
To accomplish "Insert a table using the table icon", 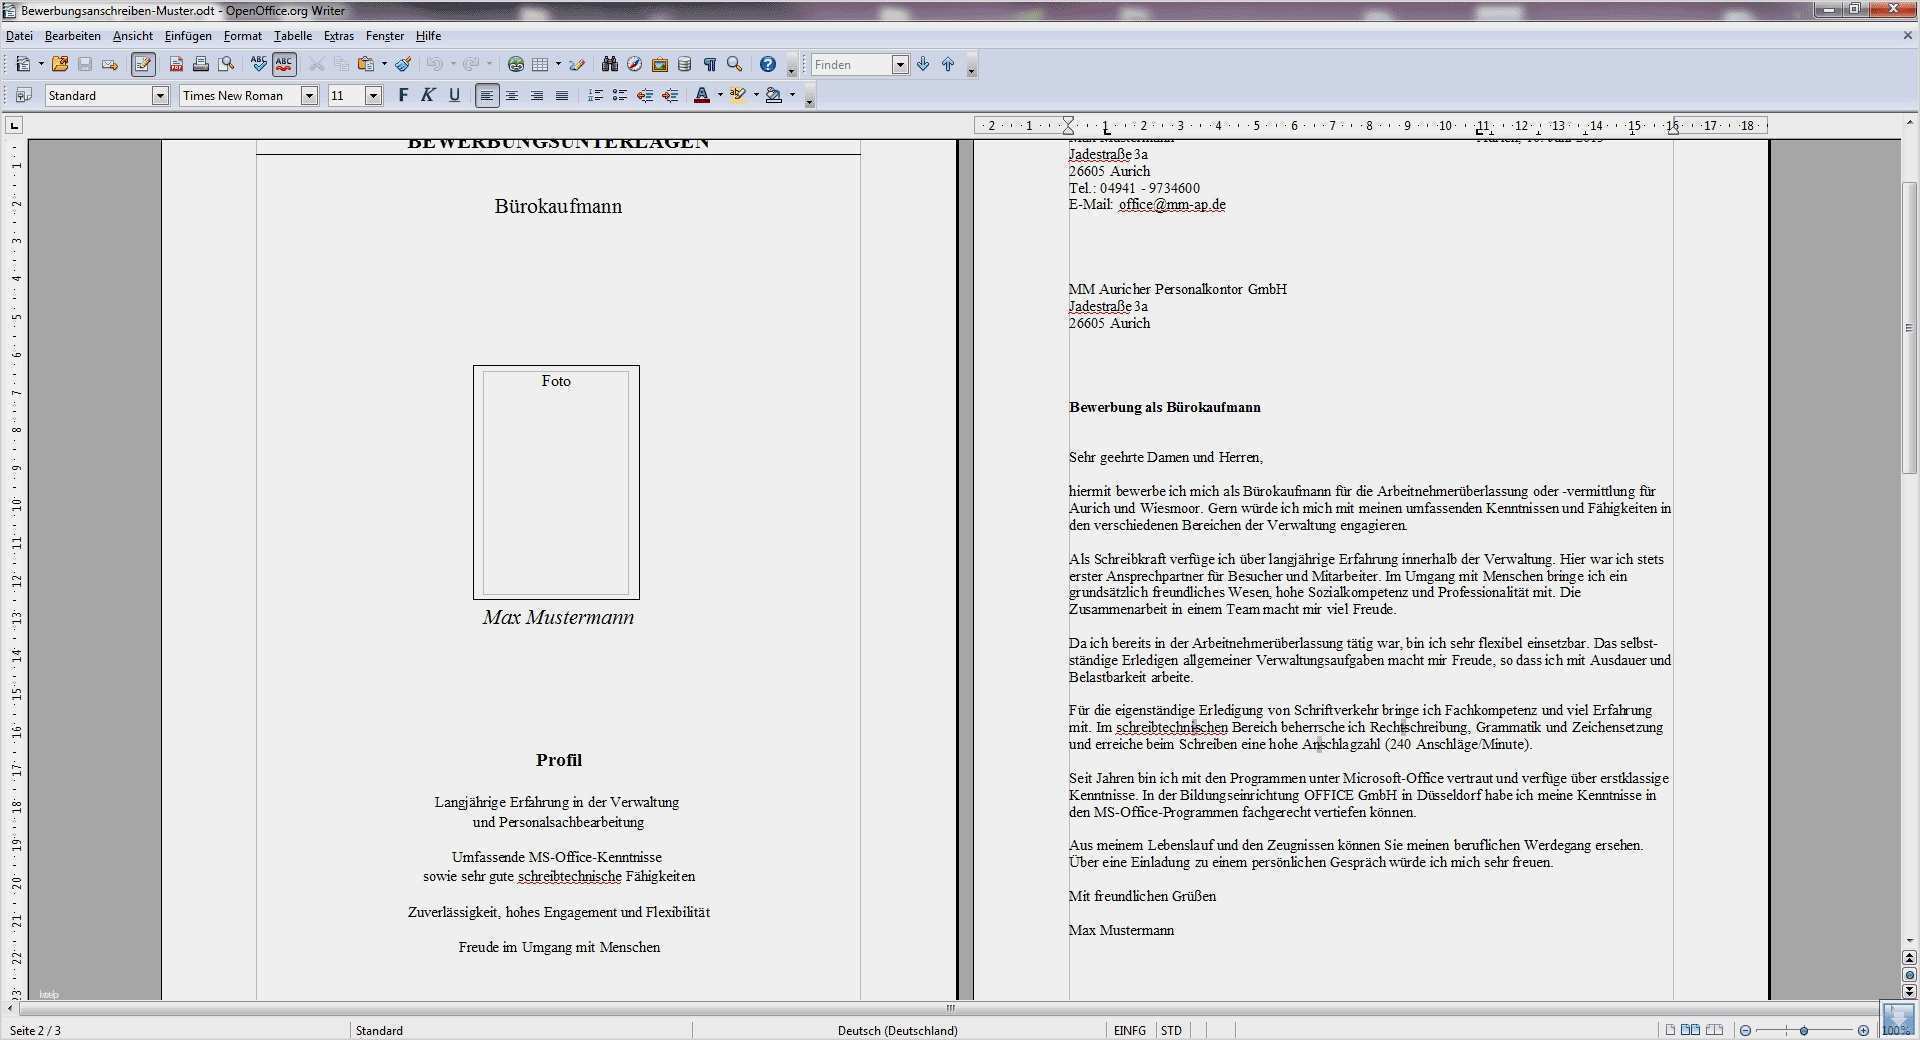I will tap(540, 65).
